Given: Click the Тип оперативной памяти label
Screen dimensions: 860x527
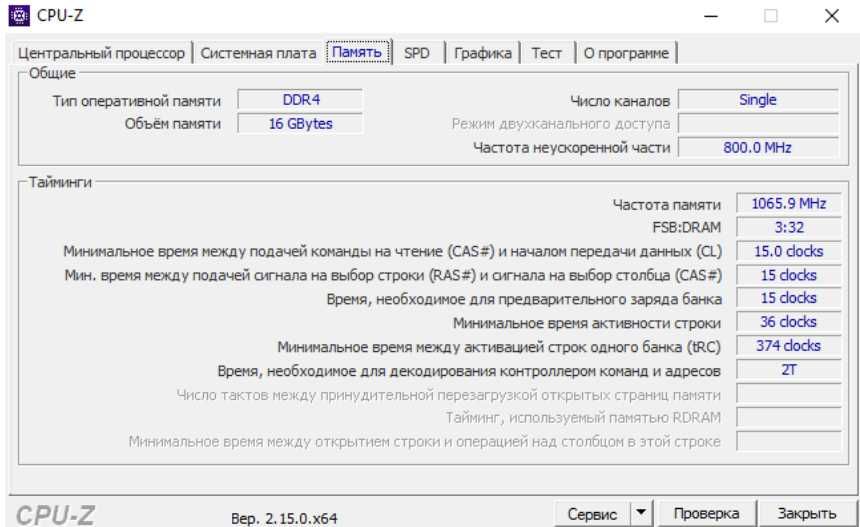Looking at the screenshot, I should tap(137, 101).
